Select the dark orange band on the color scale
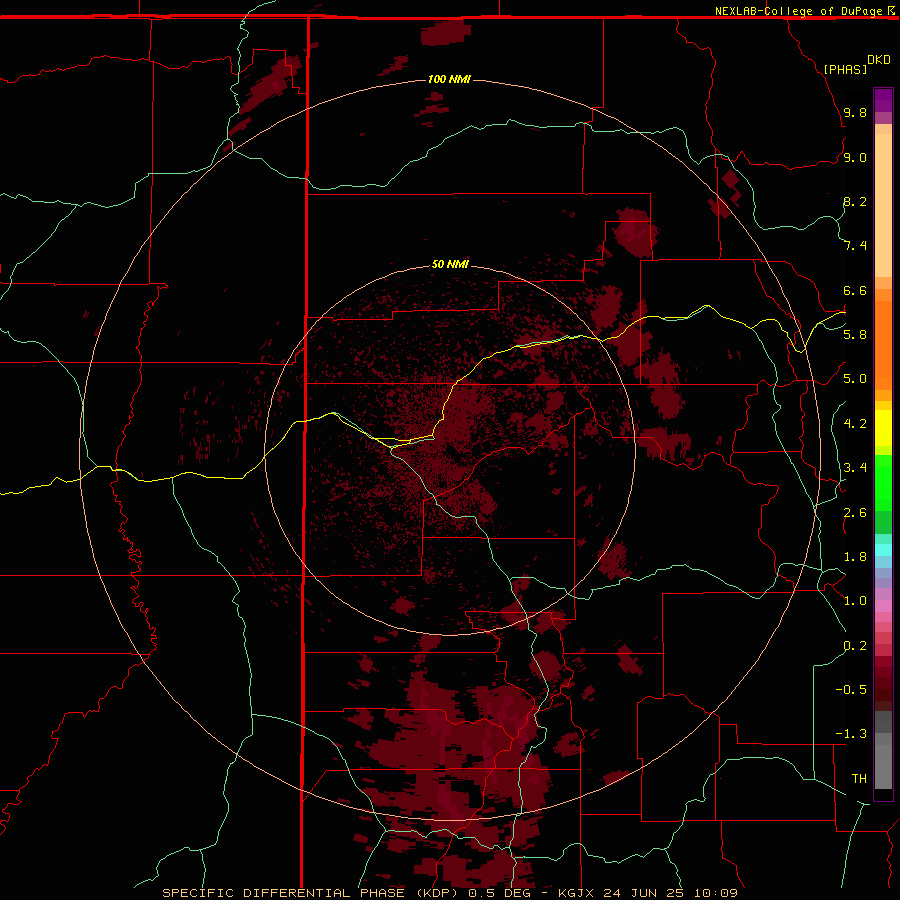The image size is (900, 900). tap(883, 345)
